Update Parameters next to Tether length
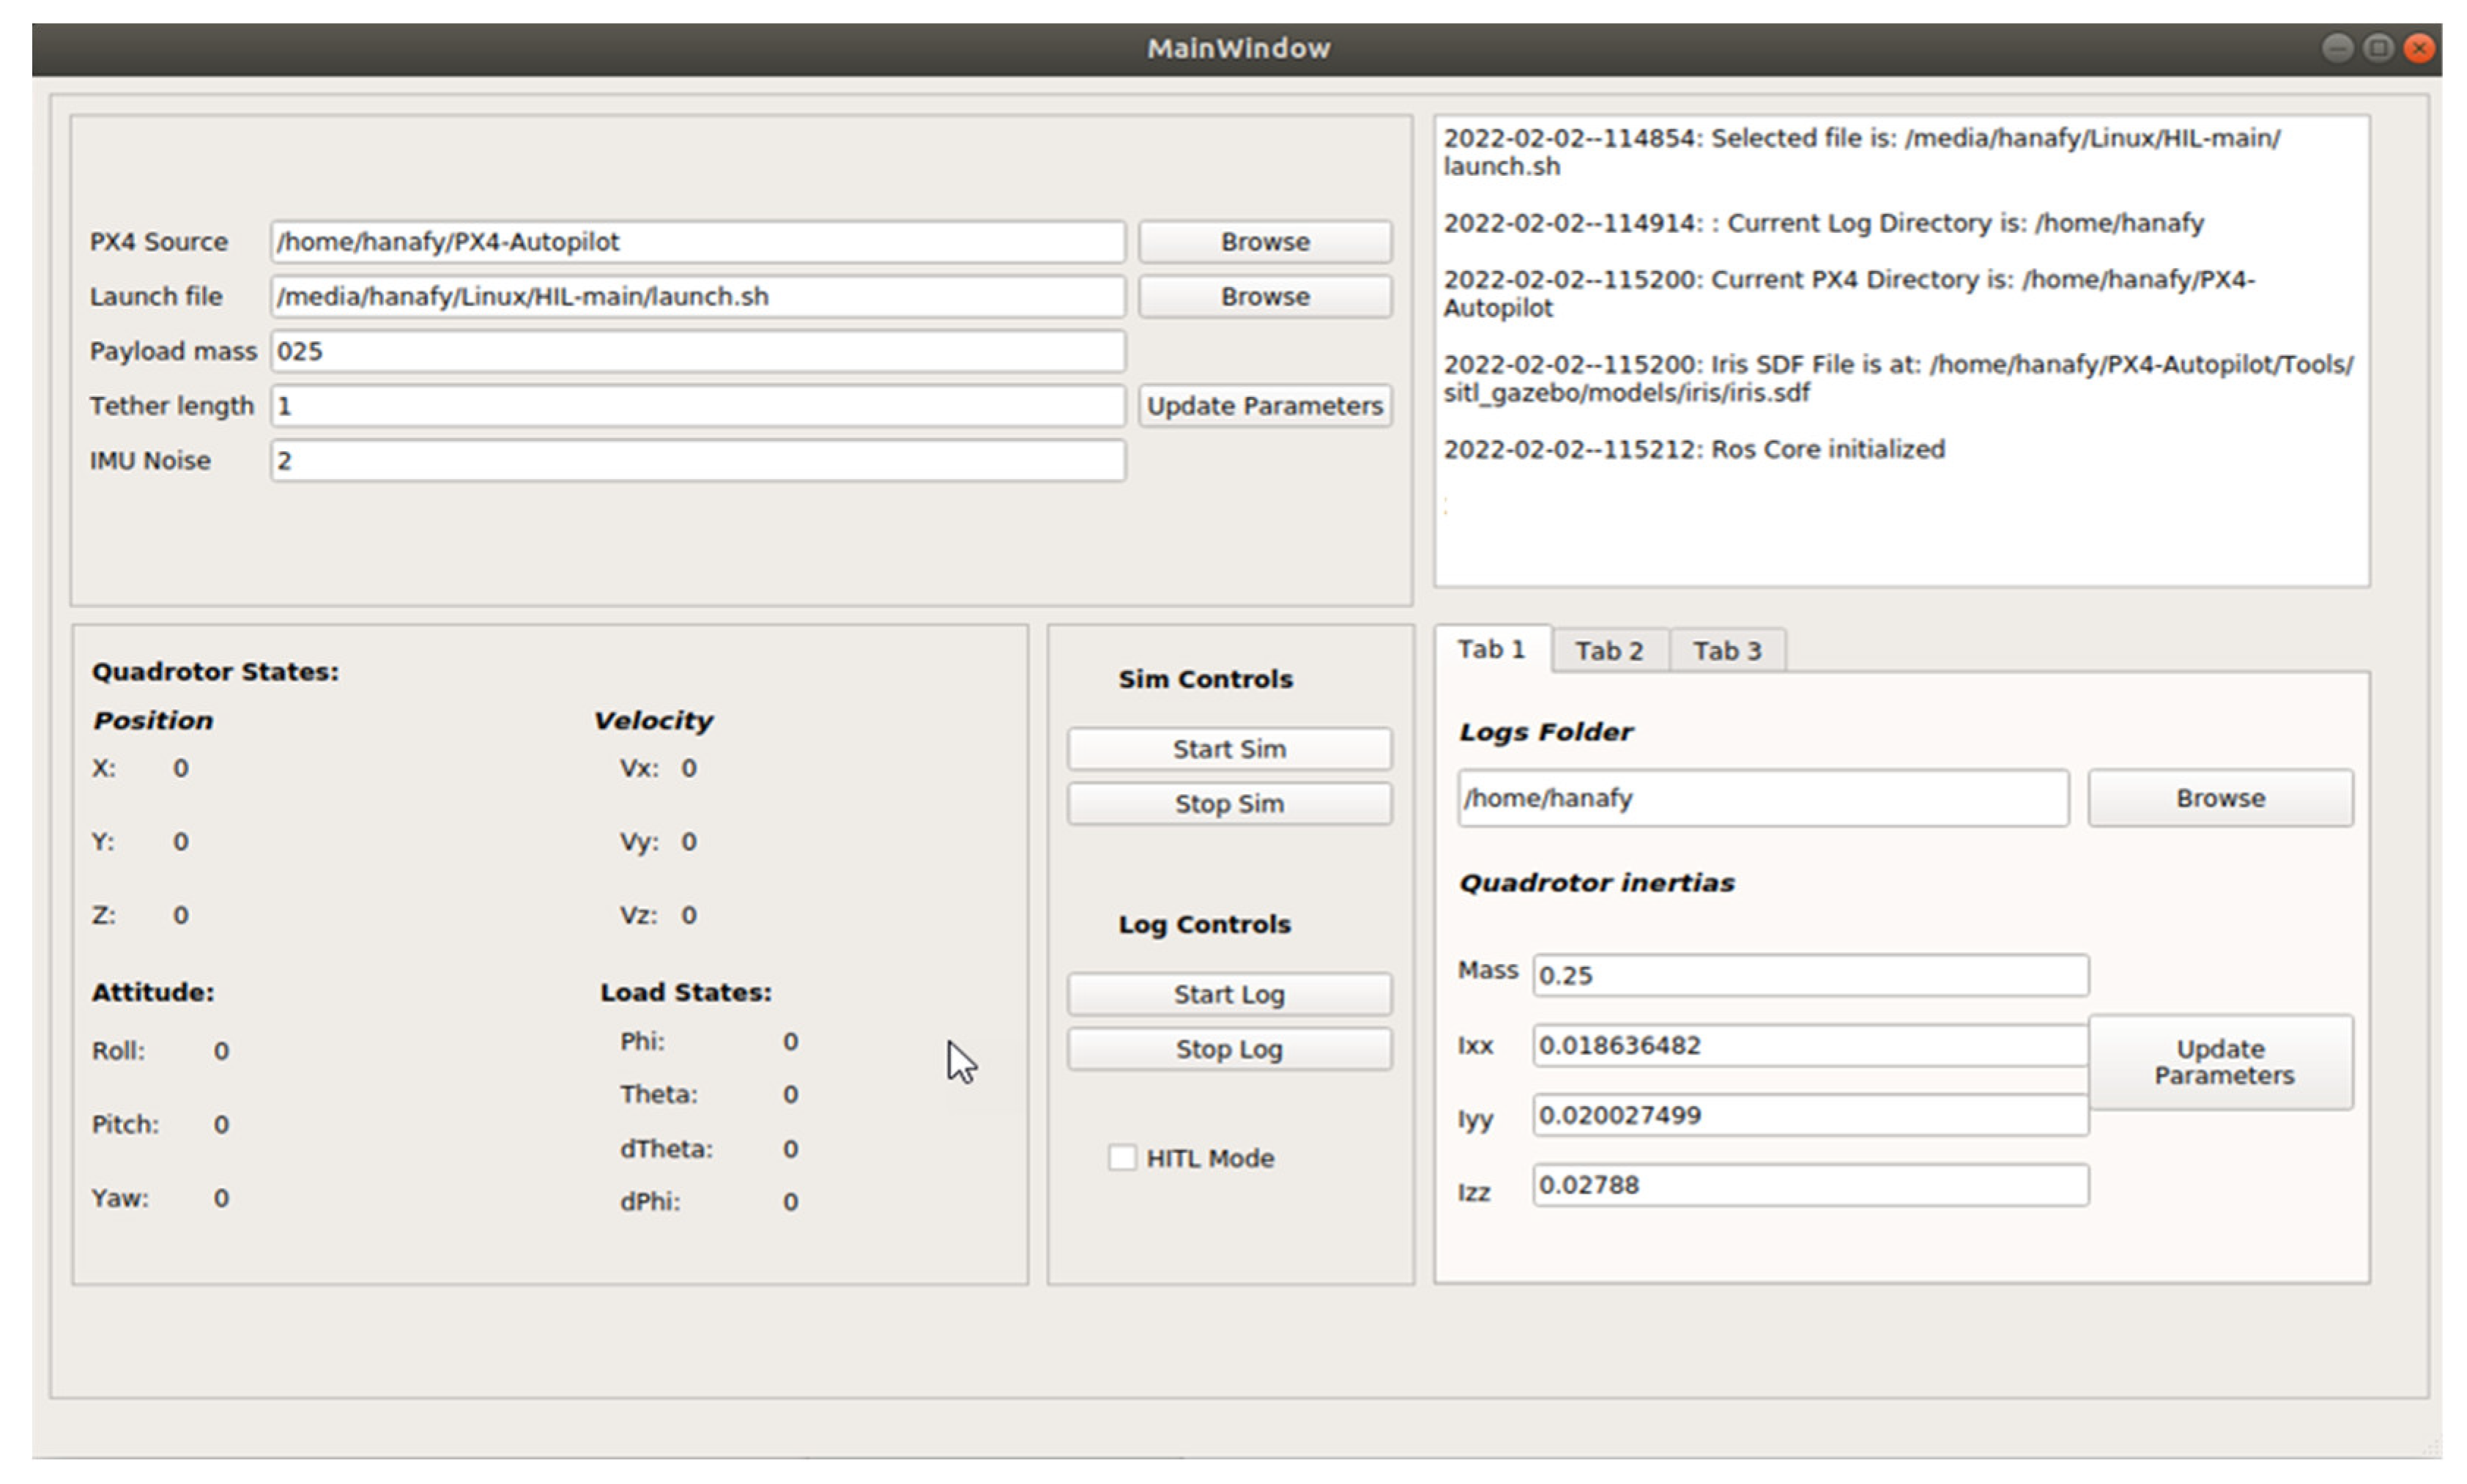Screen dimensions: 2467x1484 1264,406
